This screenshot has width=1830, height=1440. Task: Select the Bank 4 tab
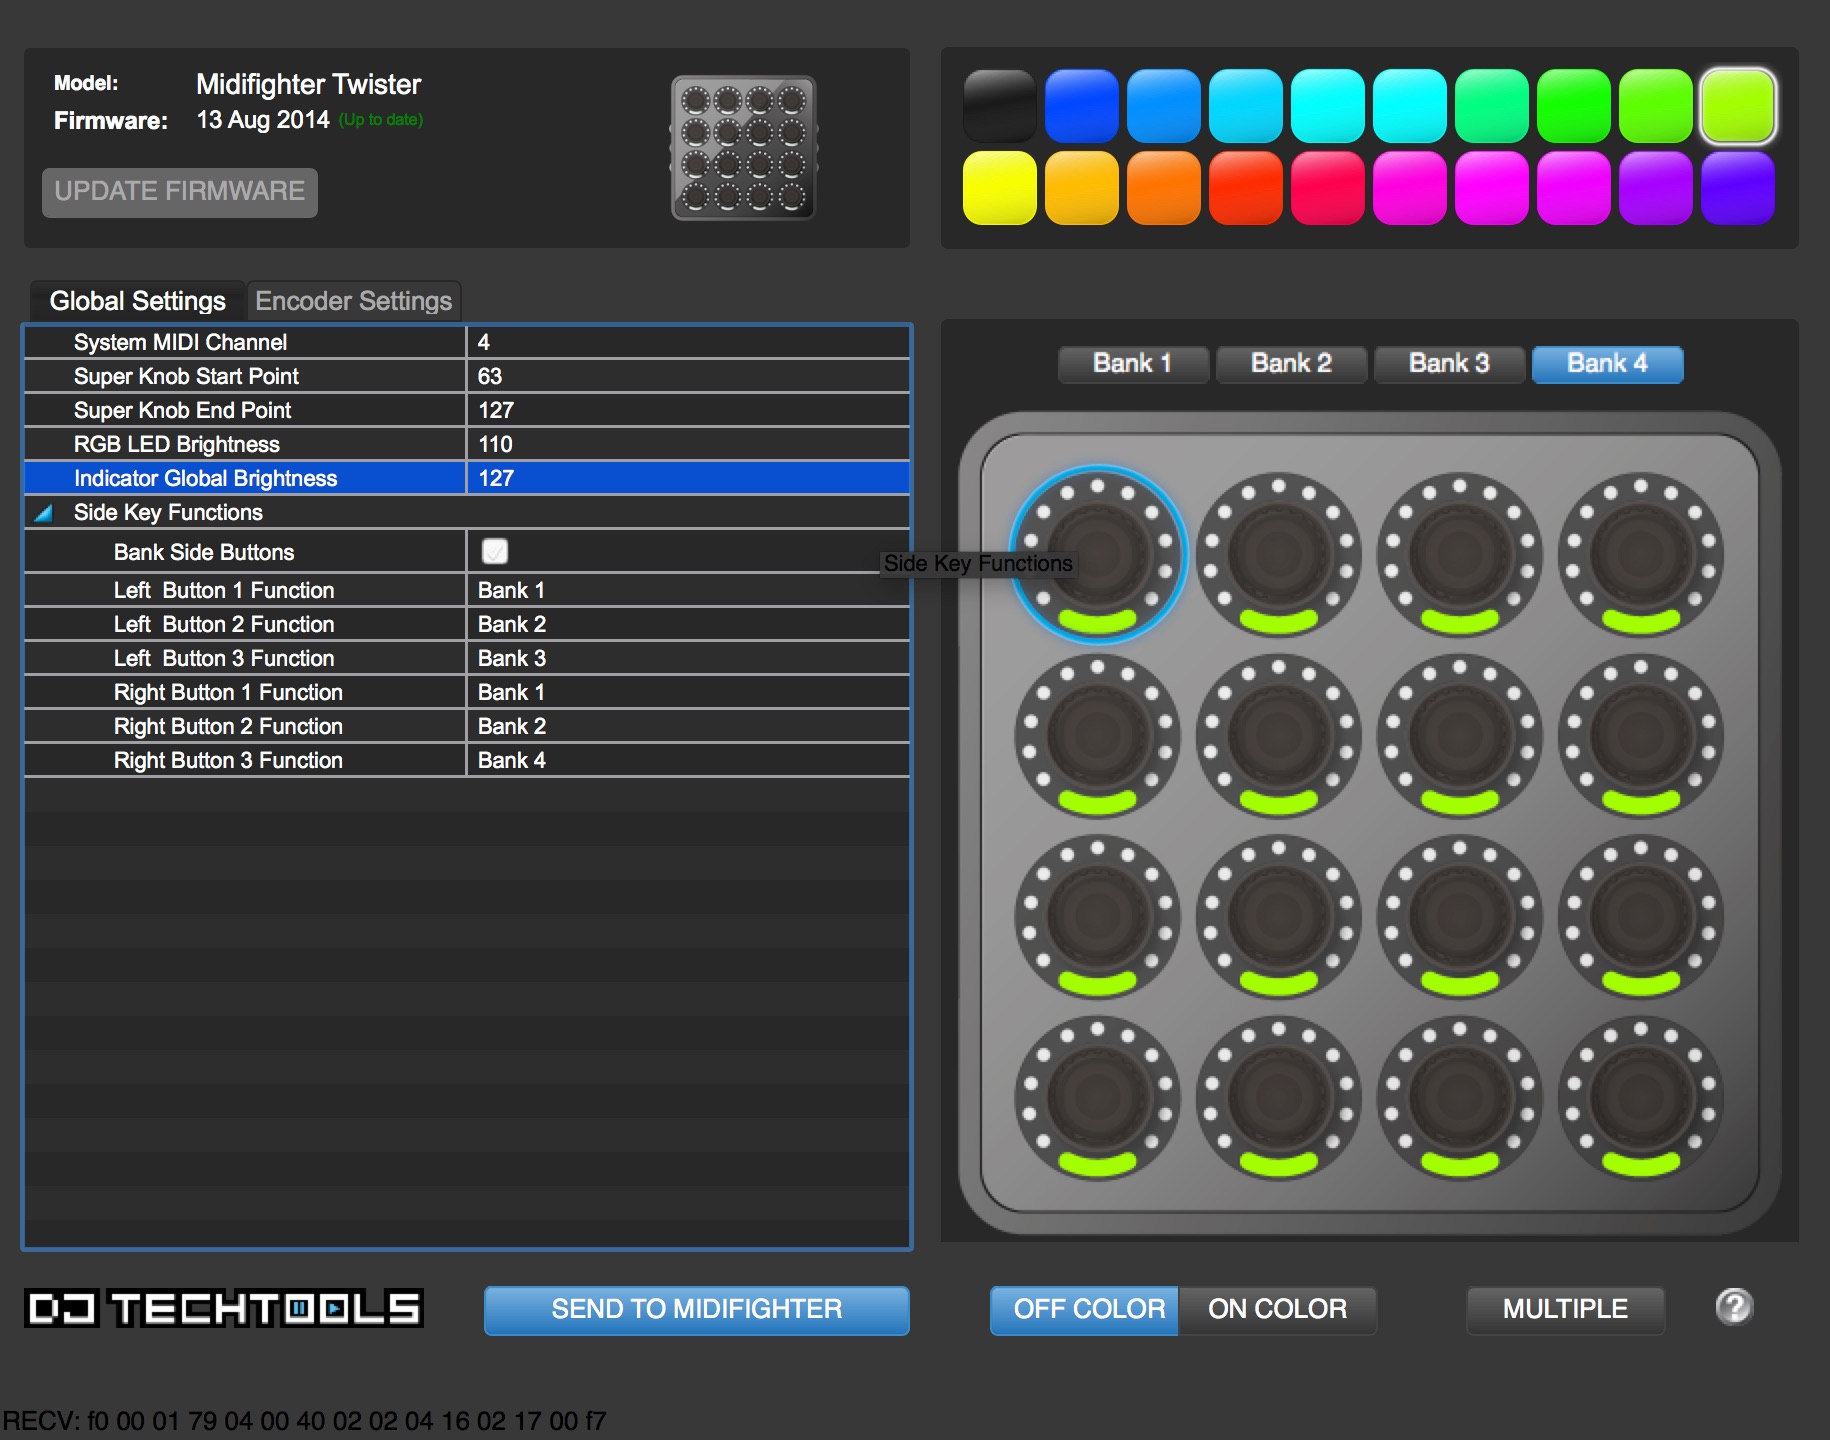coord(1607,364)
